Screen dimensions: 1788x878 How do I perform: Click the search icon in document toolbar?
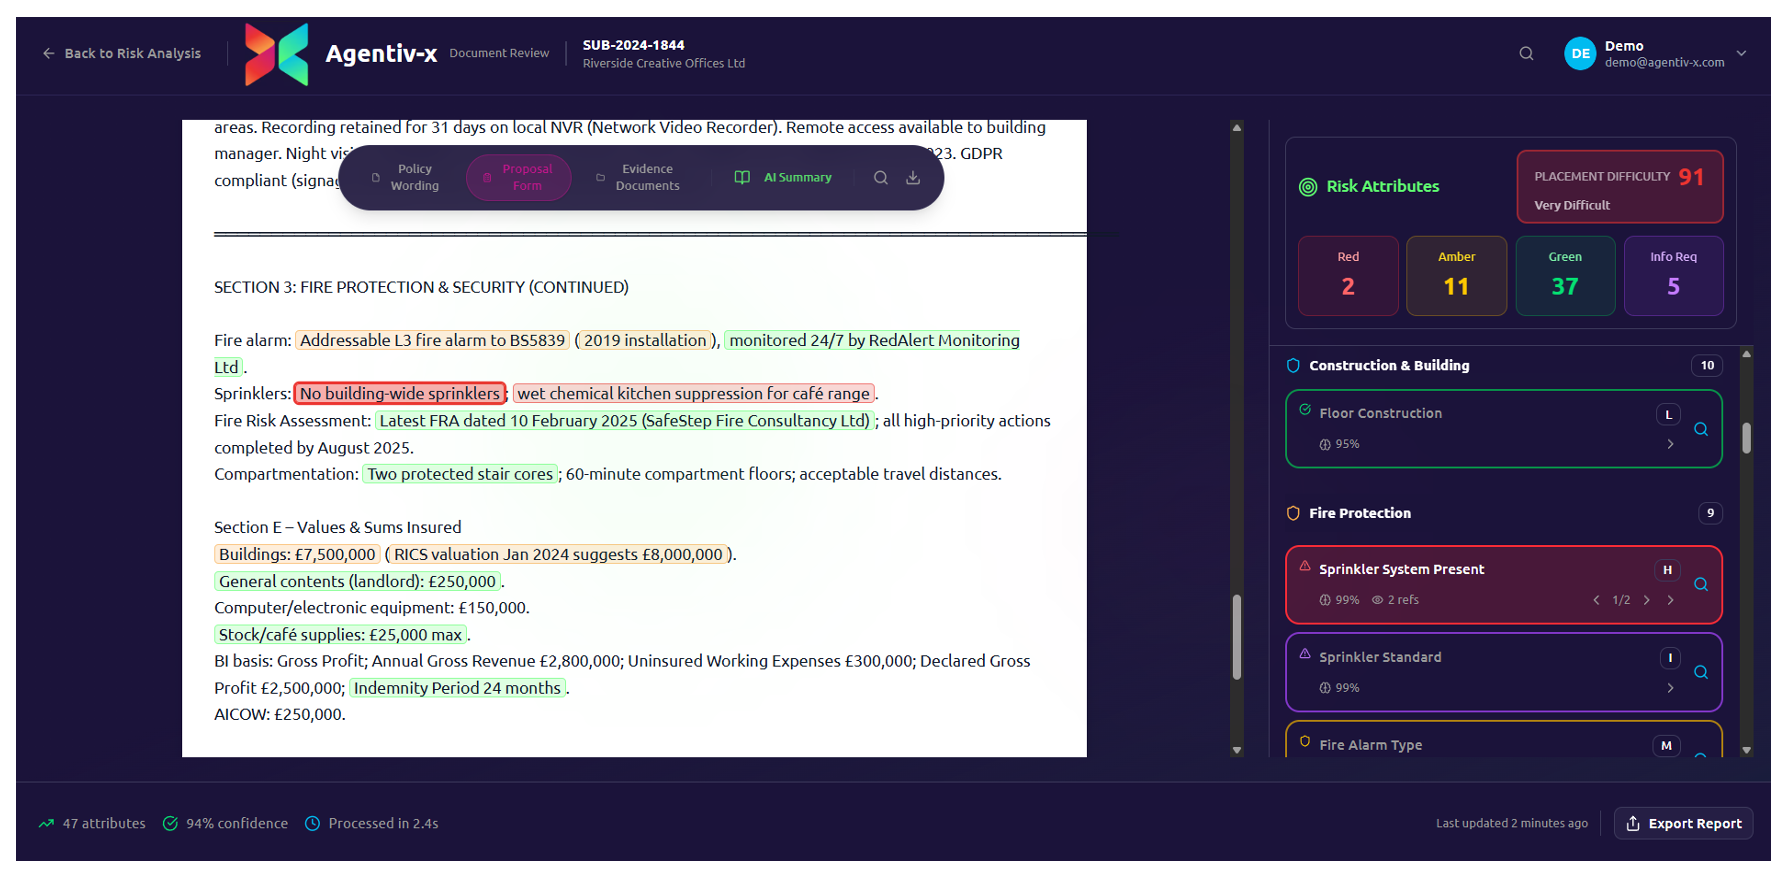coord(880,178)
